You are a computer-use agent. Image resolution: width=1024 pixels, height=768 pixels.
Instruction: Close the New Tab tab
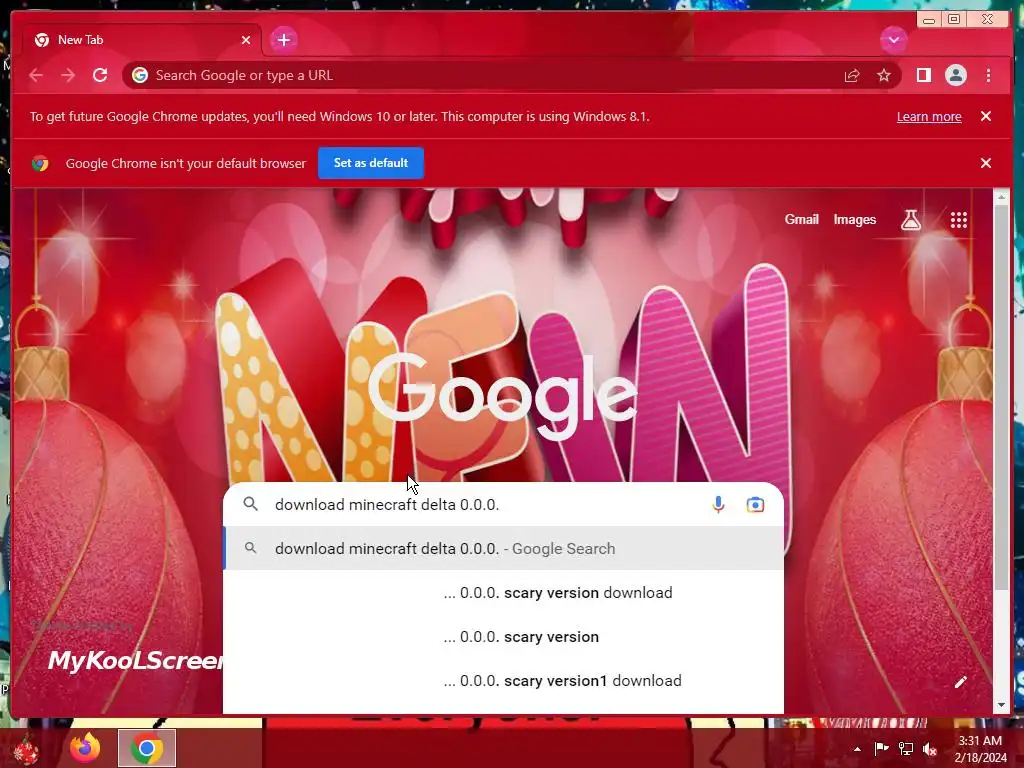[246, 40]
